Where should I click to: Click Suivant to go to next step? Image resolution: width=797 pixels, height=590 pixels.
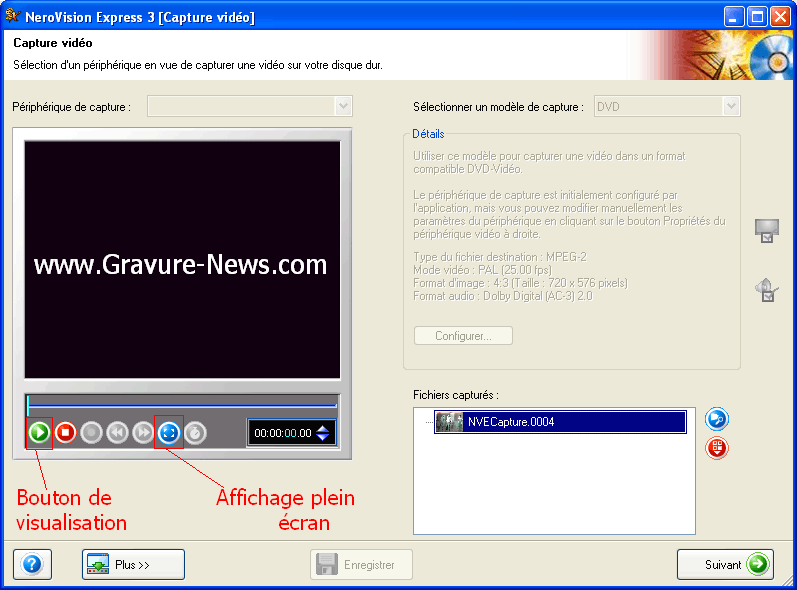coord(725,564)
